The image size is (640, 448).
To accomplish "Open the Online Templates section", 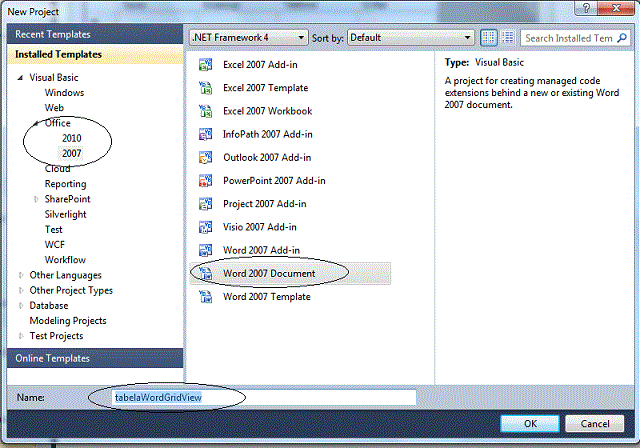I will coord(95,358).
